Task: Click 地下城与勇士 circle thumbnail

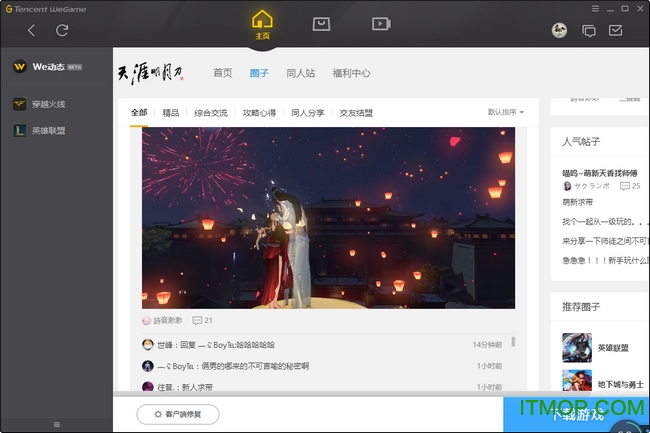Action: [x=577, y=380]
